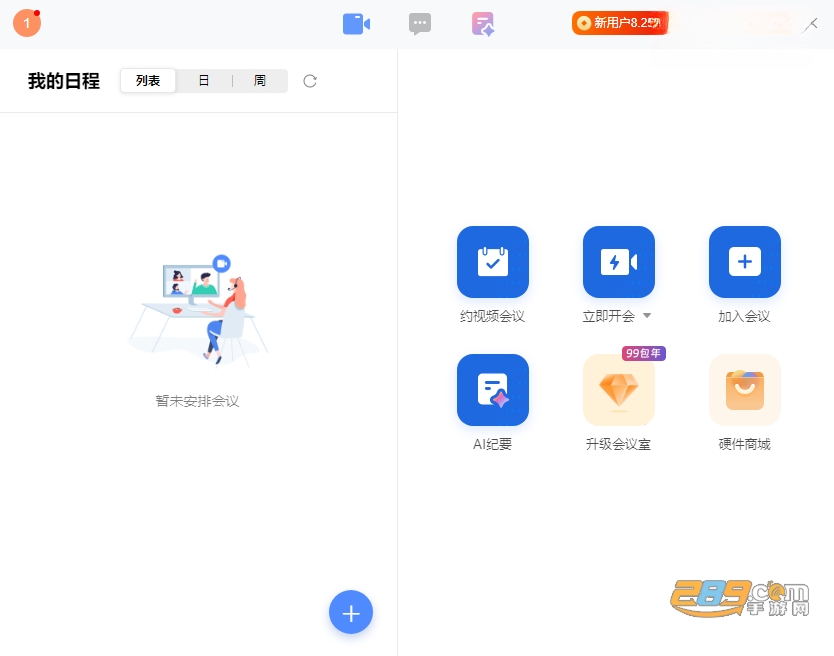Viewport: 834px width, 656px height.
Task: Open the orange user avatar profile
Action: pos(27,23)
